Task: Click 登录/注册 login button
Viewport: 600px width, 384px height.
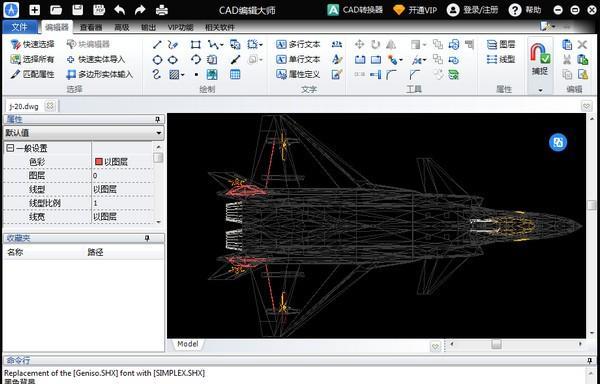Action: point(473,10)
